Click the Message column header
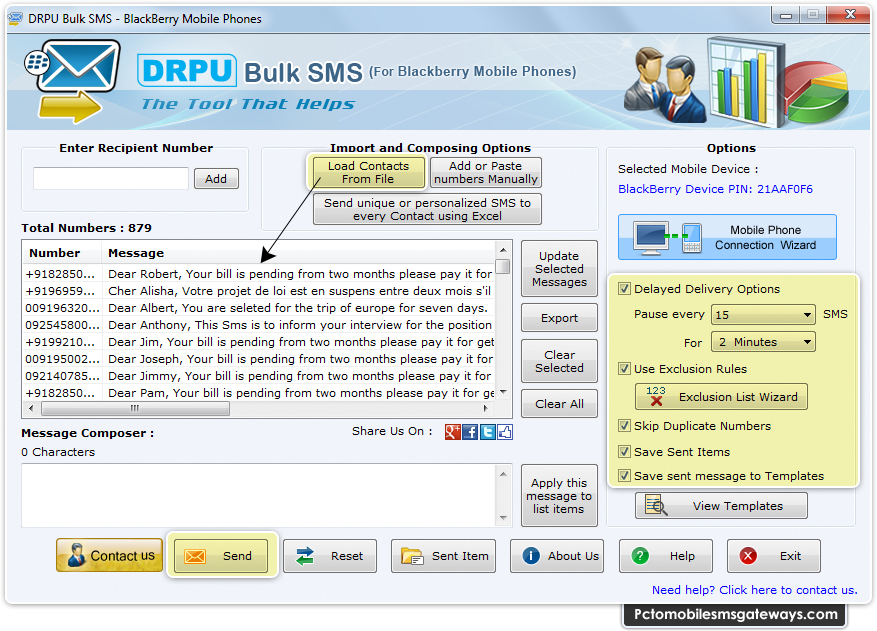 (299, 253)
